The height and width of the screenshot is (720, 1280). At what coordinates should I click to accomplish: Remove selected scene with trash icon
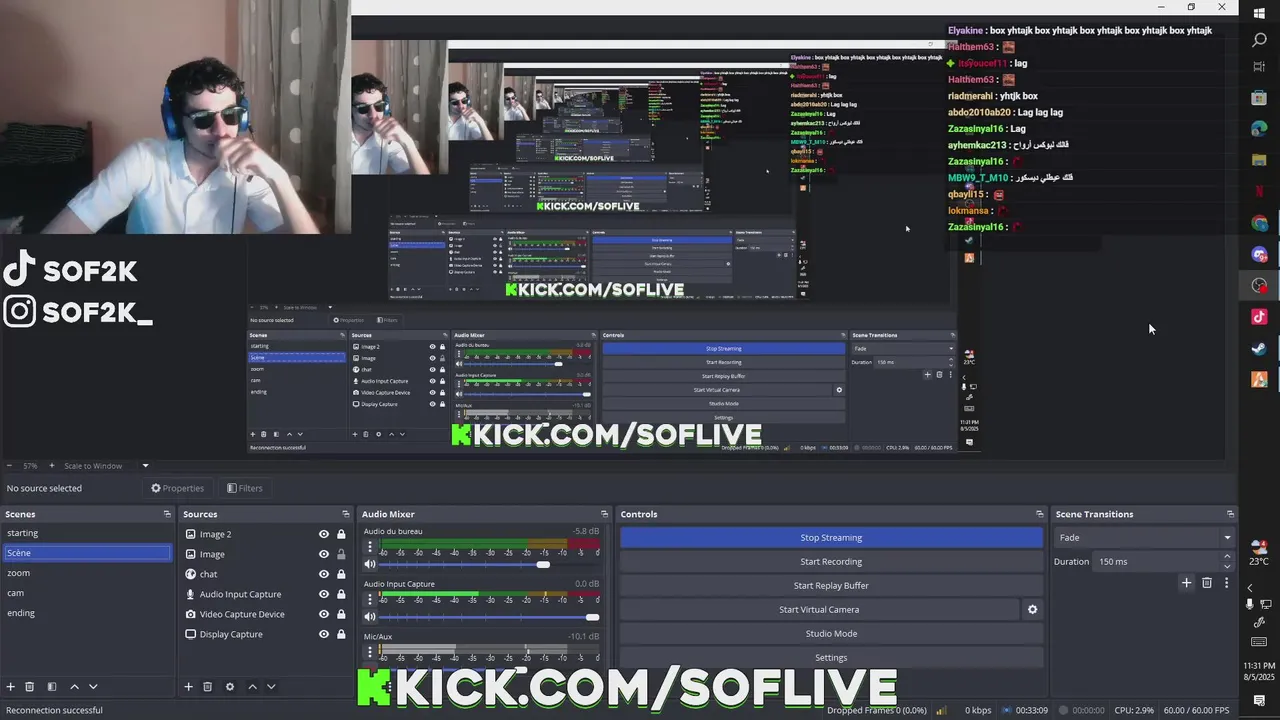click(30, 687)
